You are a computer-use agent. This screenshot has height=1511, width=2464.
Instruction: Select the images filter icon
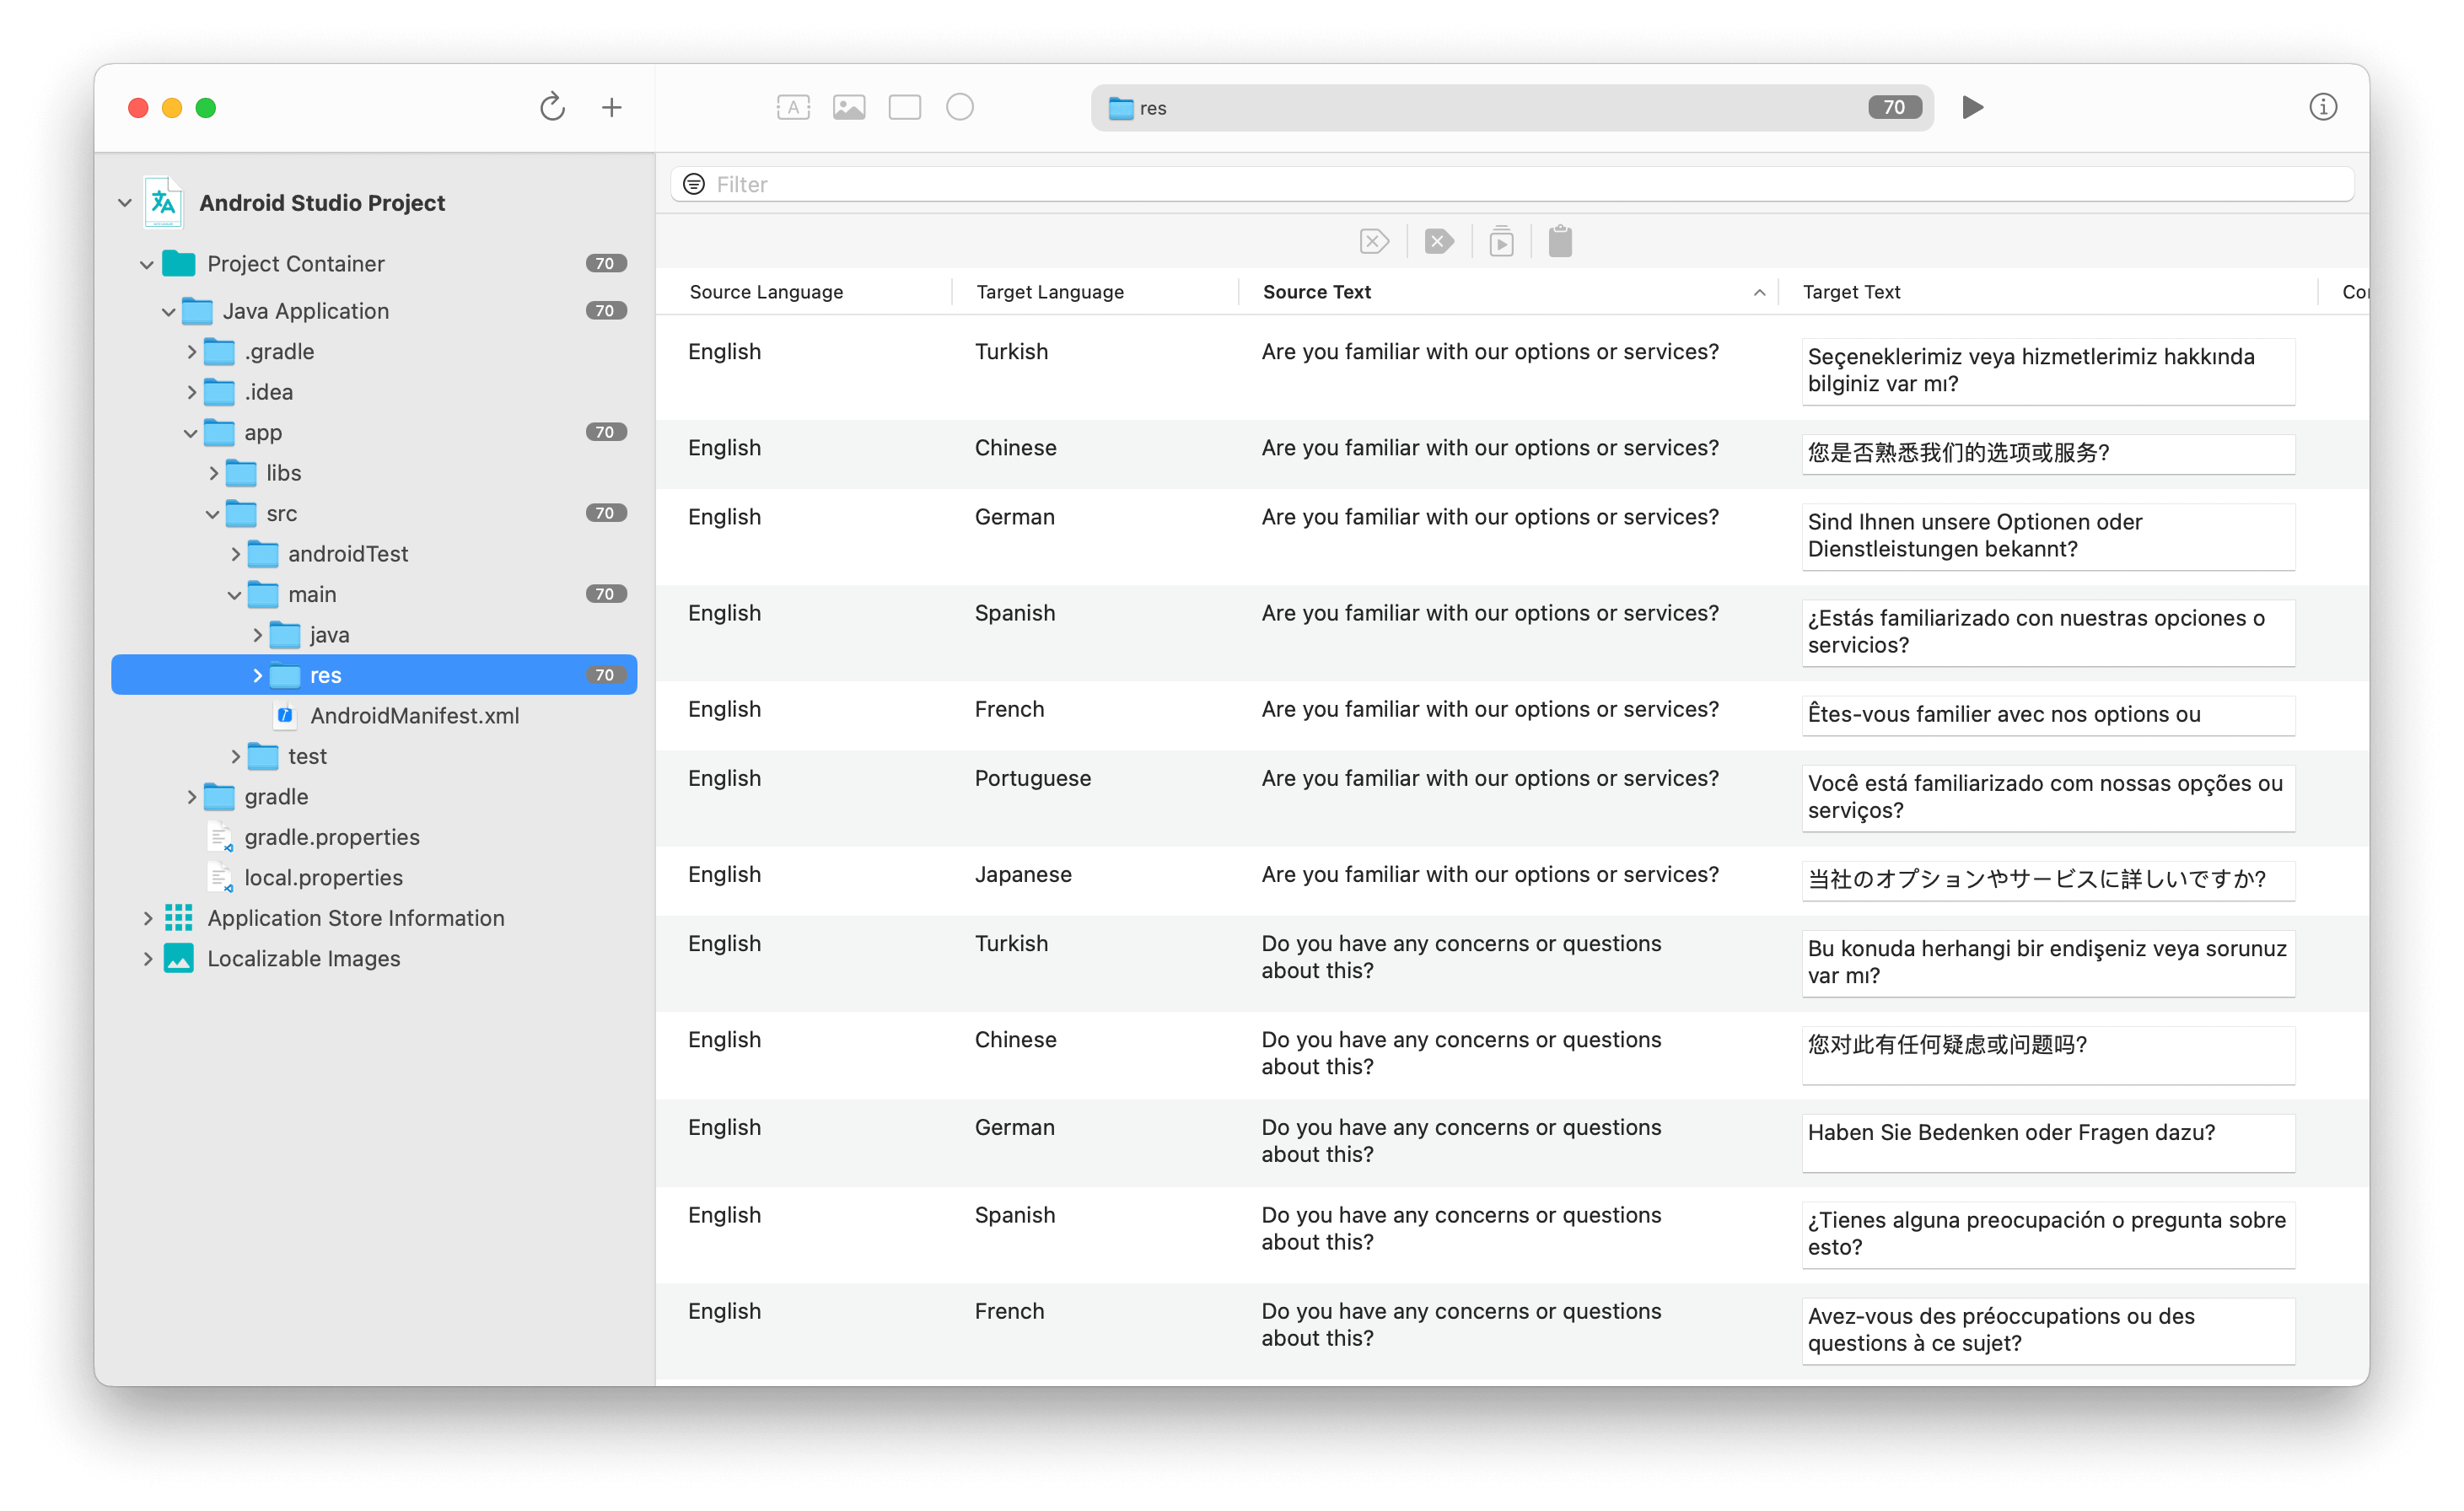click(x=849, y=107)
